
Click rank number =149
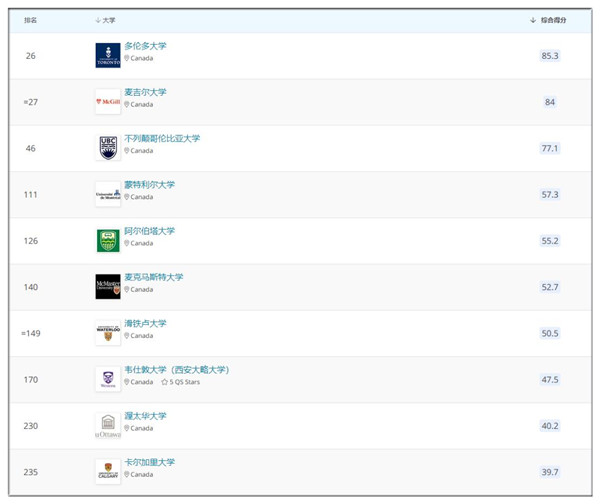pos(31,333)
